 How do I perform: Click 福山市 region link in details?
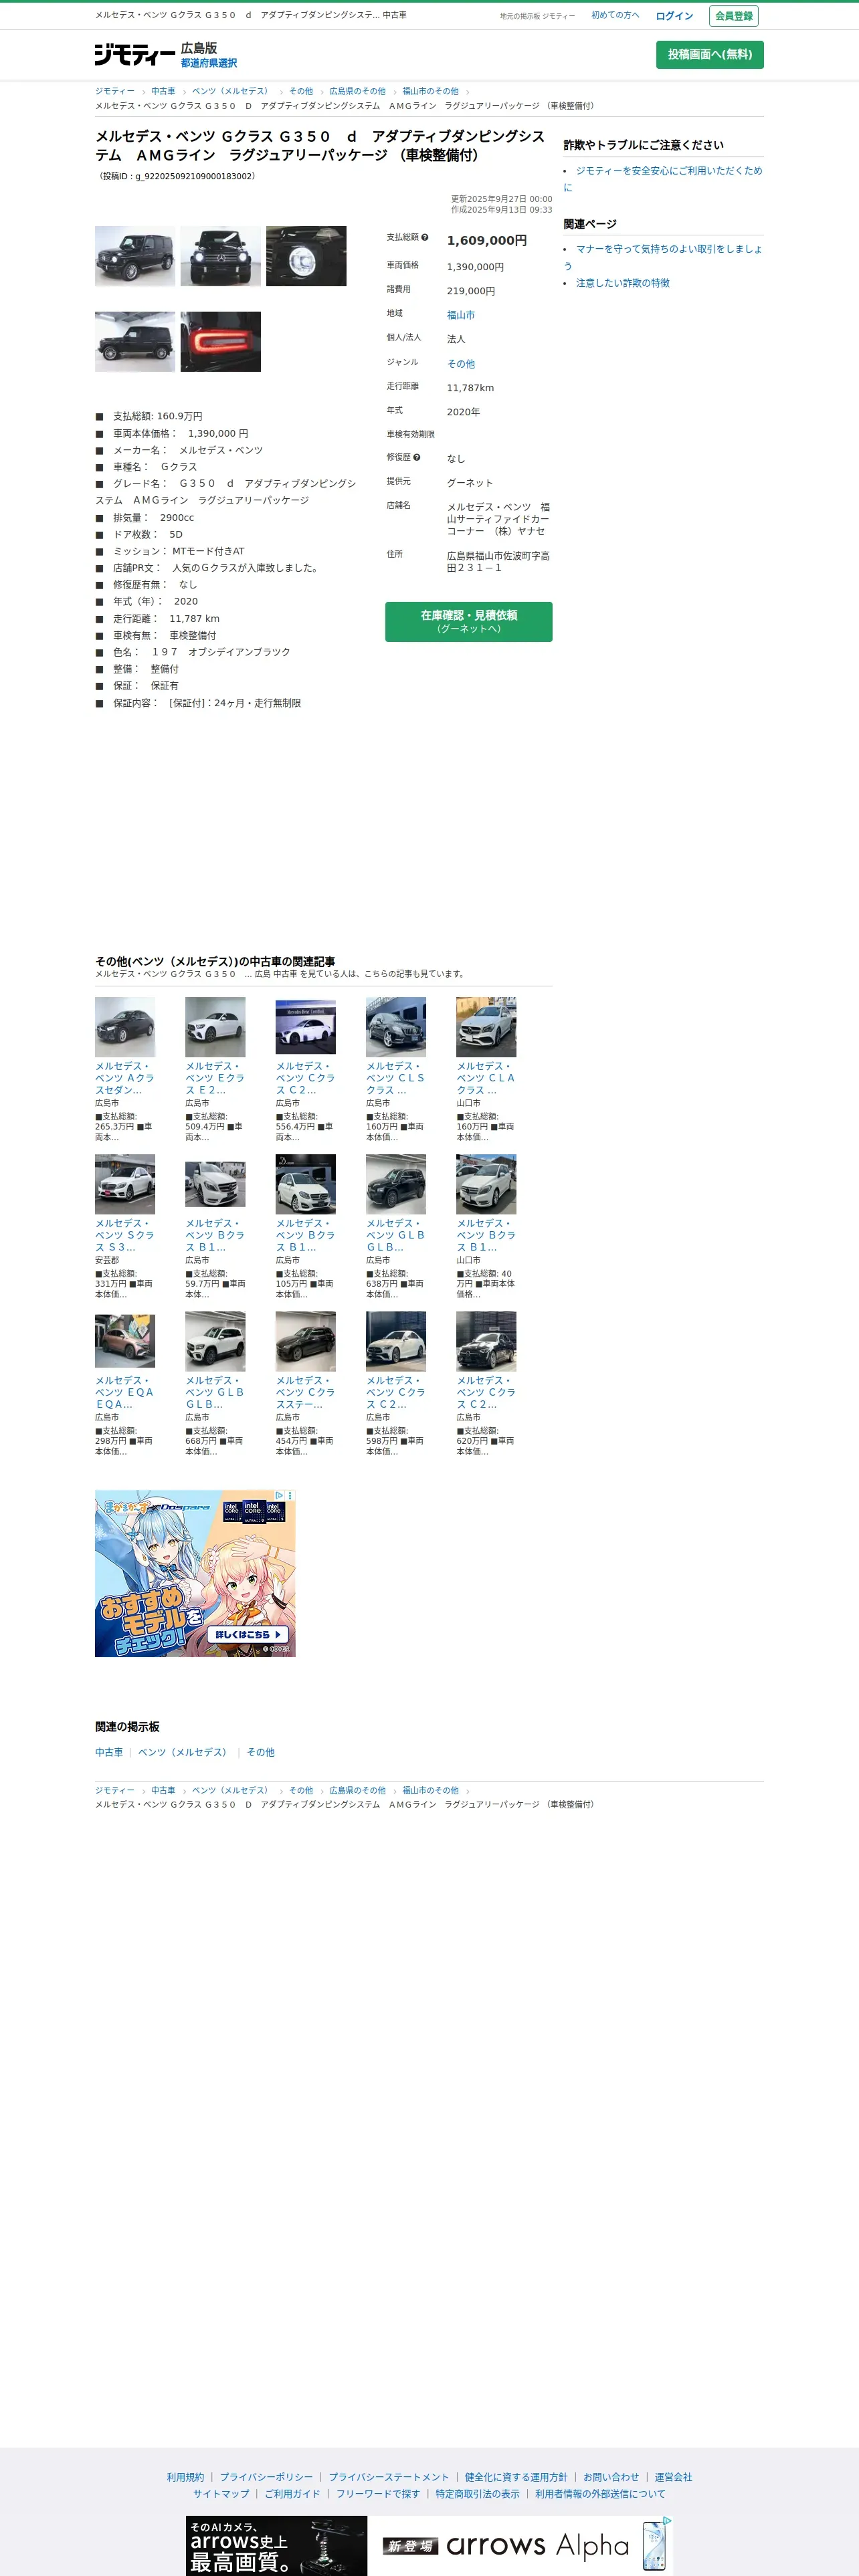point(461,315)
